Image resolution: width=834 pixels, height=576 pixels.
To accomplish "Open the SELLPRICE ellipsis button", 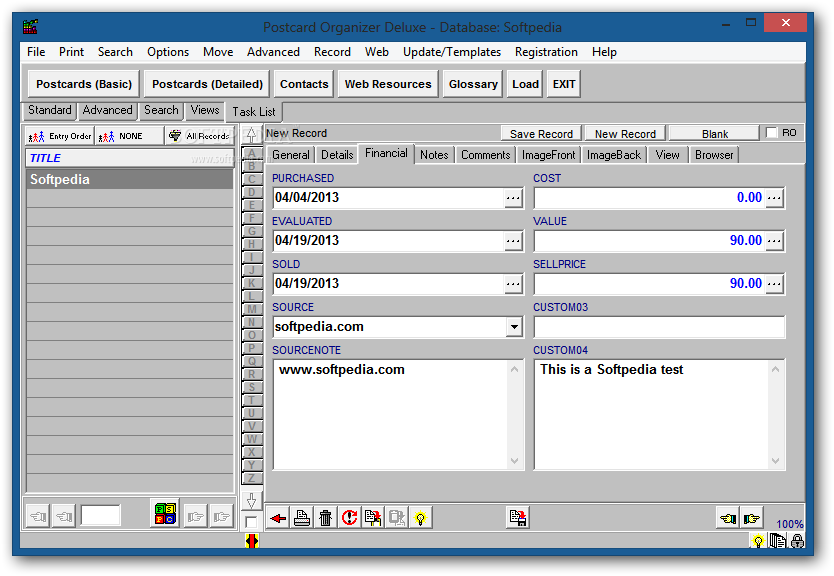I will coord(774,284).
